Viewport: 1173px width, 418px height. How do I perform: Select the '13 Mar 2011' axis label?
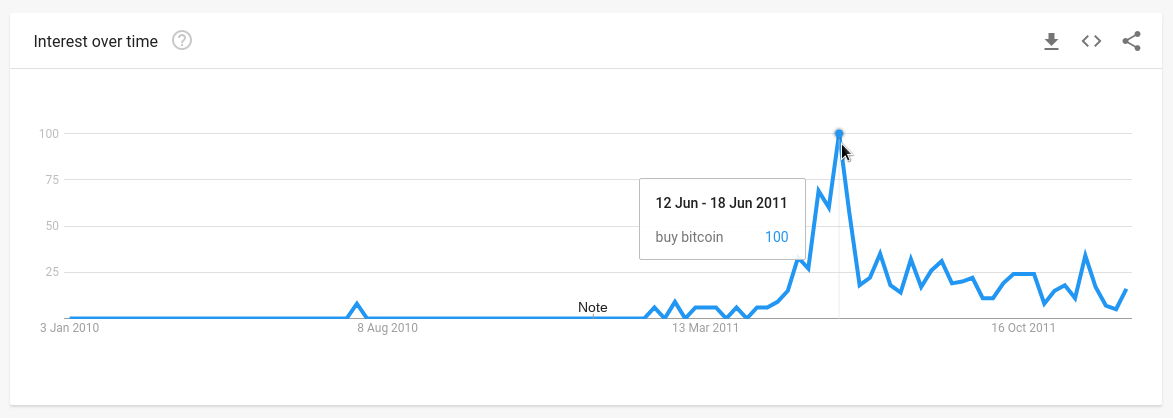tap(705, 328)
